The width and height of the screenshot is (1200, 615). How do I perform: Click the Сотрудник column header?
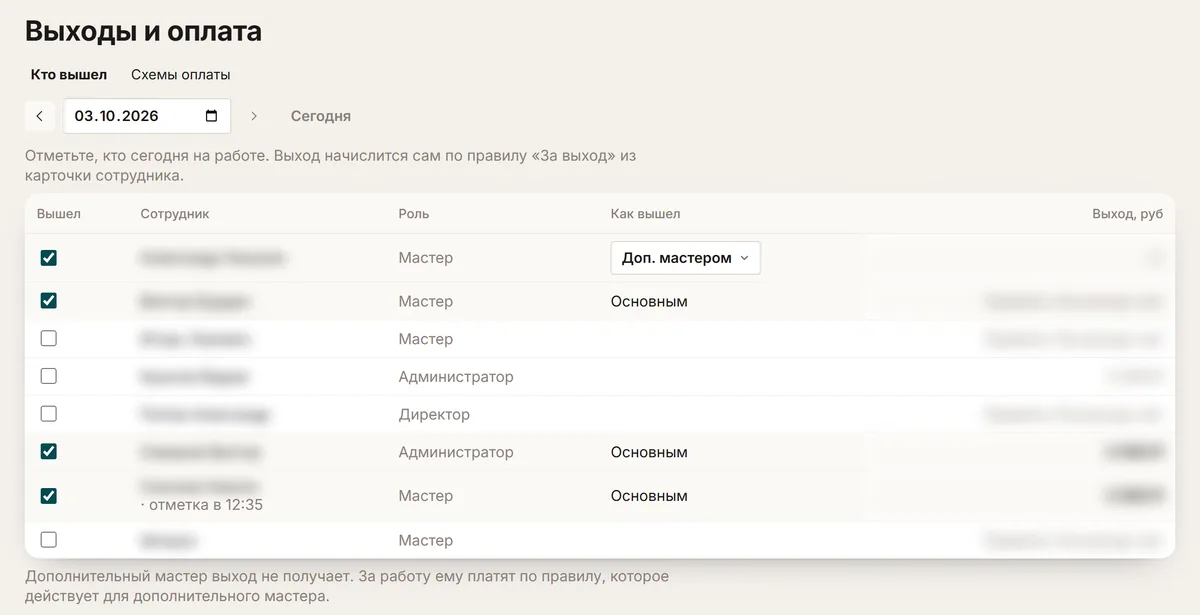[x=175, y=214]
